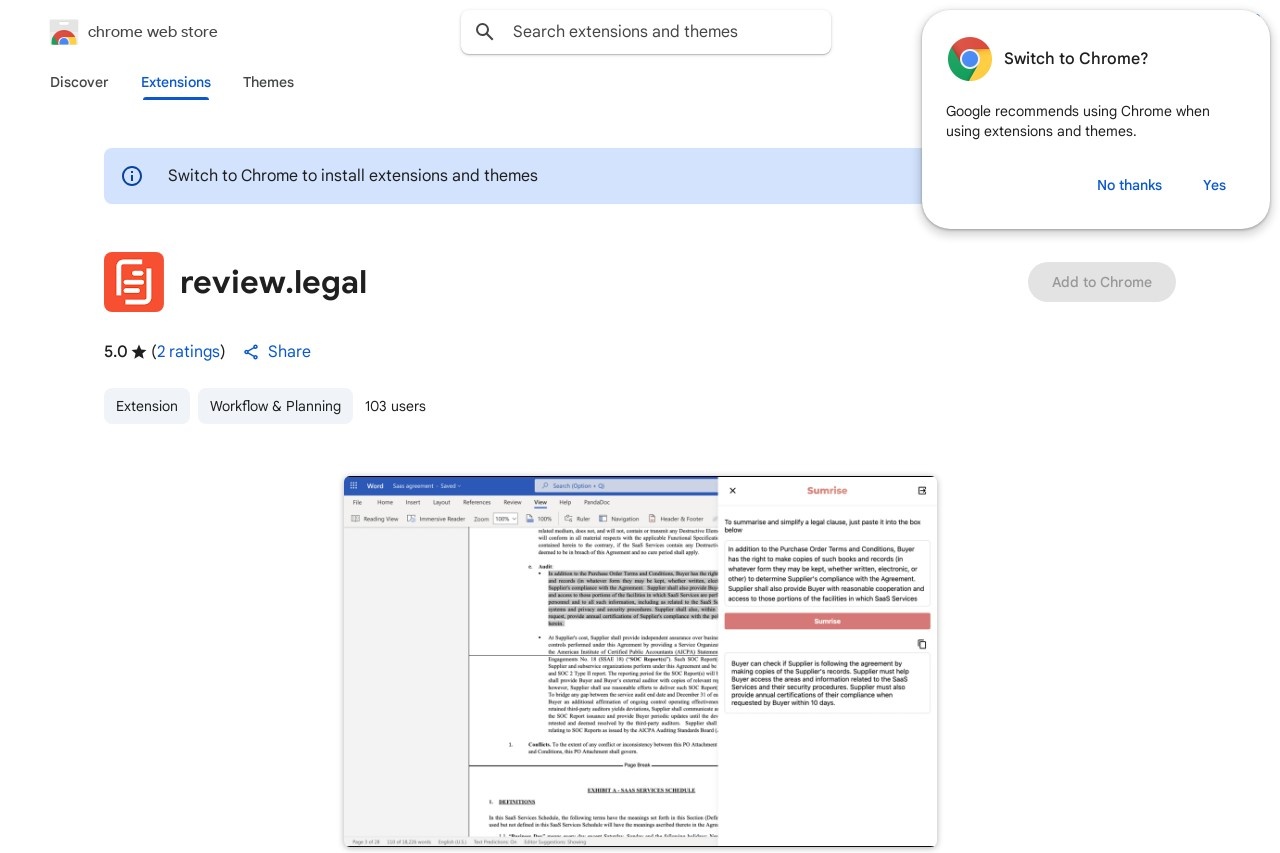Click the review.legal heading
1280x853 pixels.
tap(273, 282)
